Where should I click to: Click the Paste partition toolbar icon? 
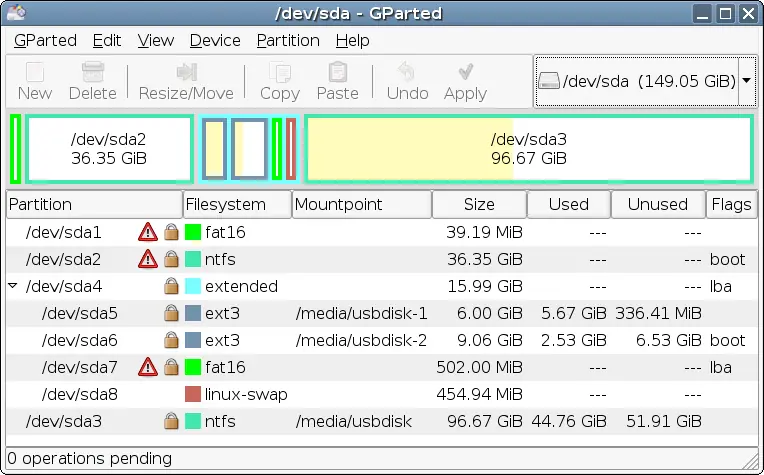click(338, 72)
